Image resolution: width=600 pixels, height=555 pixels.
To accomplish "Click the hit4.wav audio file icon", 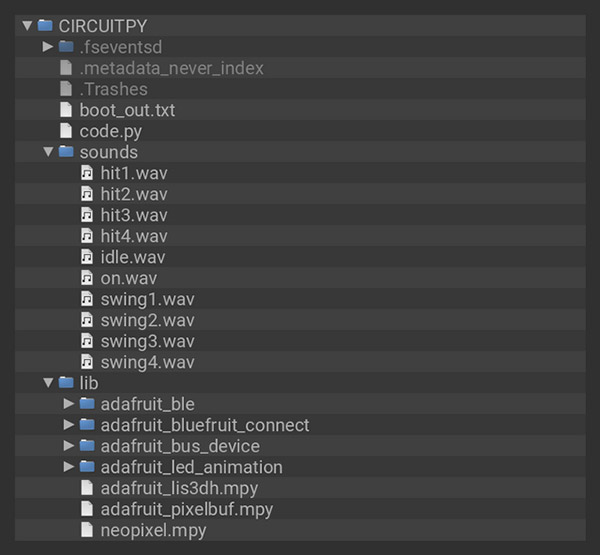I will [87, 236].
